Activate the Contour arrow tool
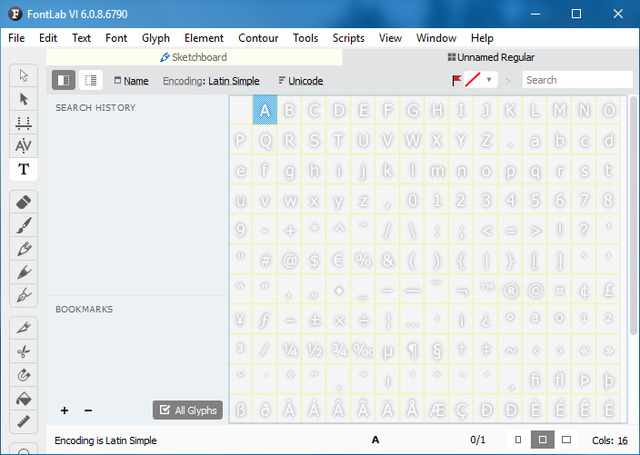The width and height of the screenshot is (640, 455). point(23,98)
